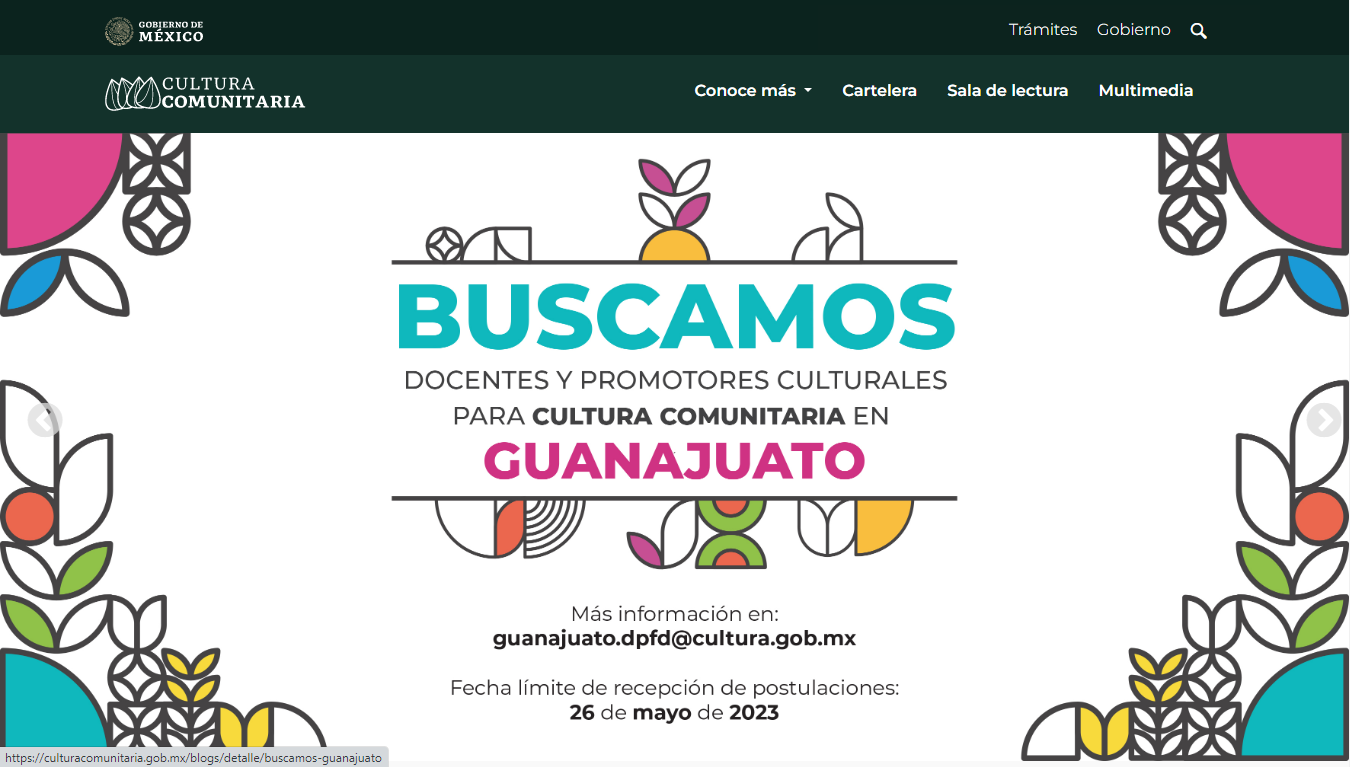Visit the Gobierno link in top bar
This screenshot has width=1350, height=767.
click(1133, 30)
